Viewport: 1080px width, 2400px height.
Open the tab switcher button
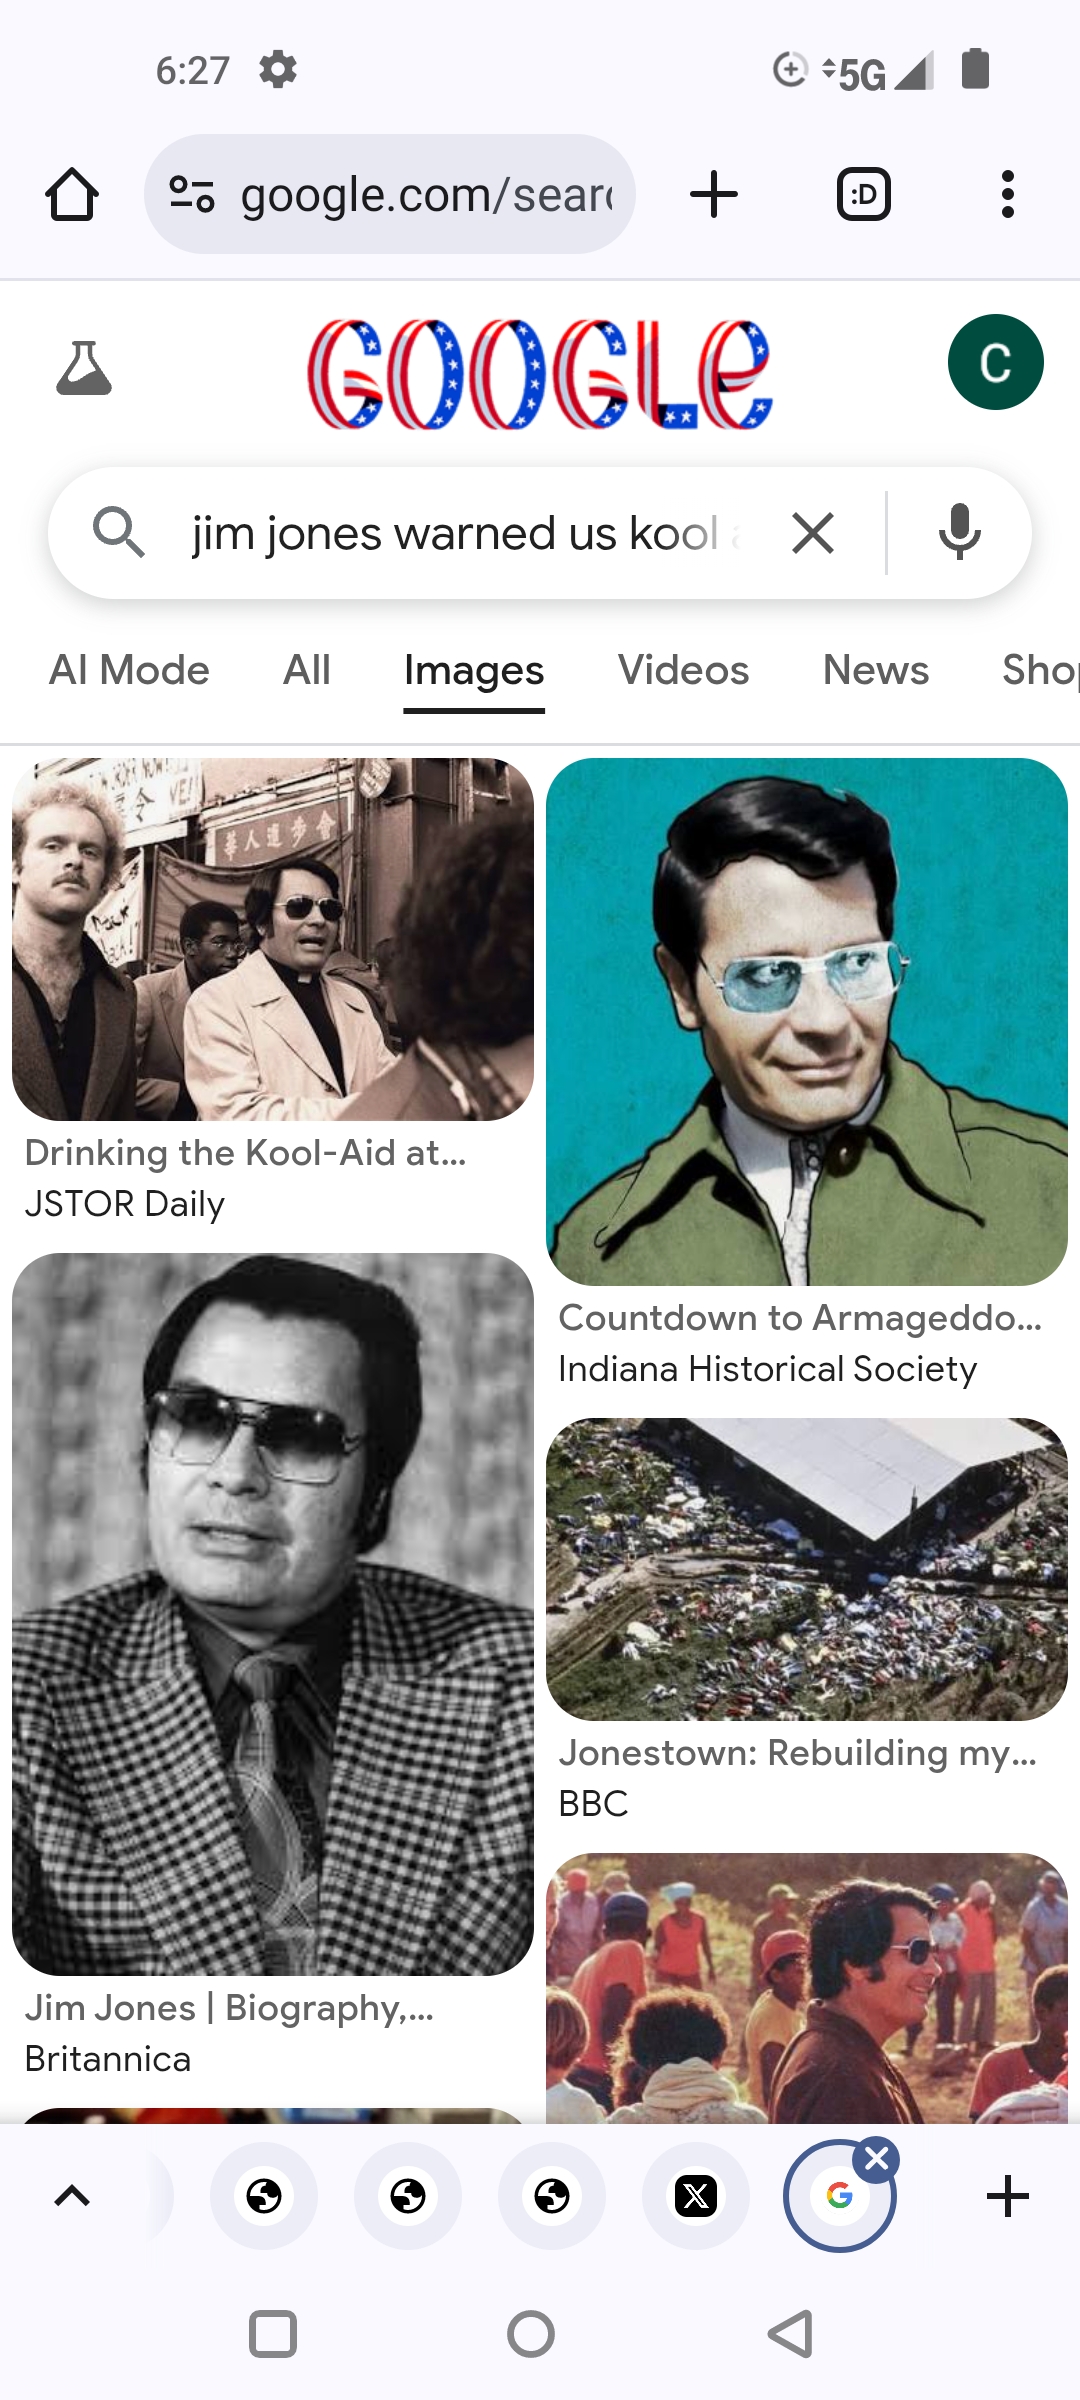click(864, 194)
